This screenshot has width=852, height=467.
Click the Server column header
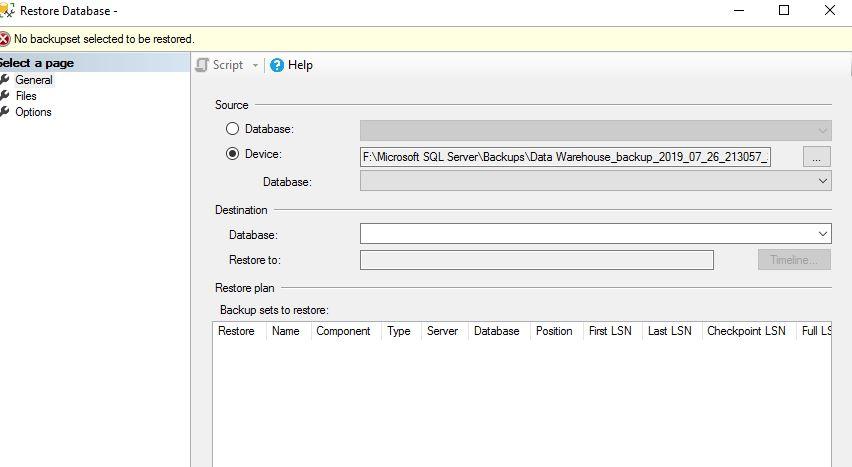coord(445,331)
